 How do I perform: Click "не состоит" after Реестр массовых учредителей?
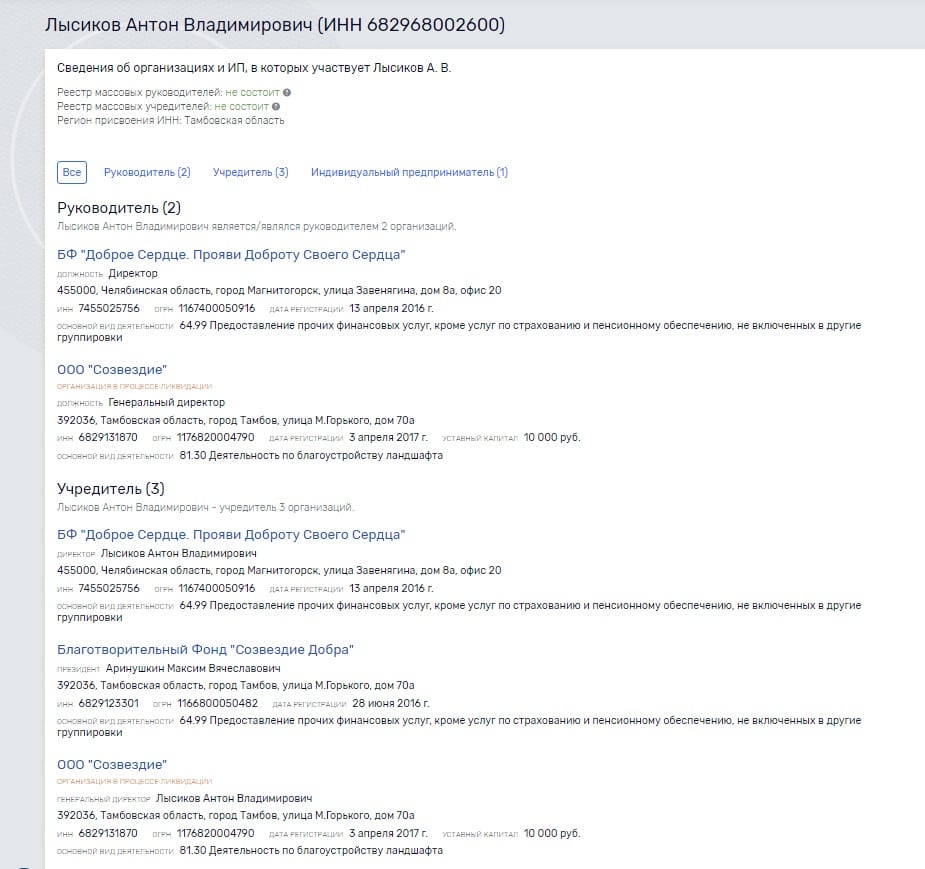[x=241, y=107]
